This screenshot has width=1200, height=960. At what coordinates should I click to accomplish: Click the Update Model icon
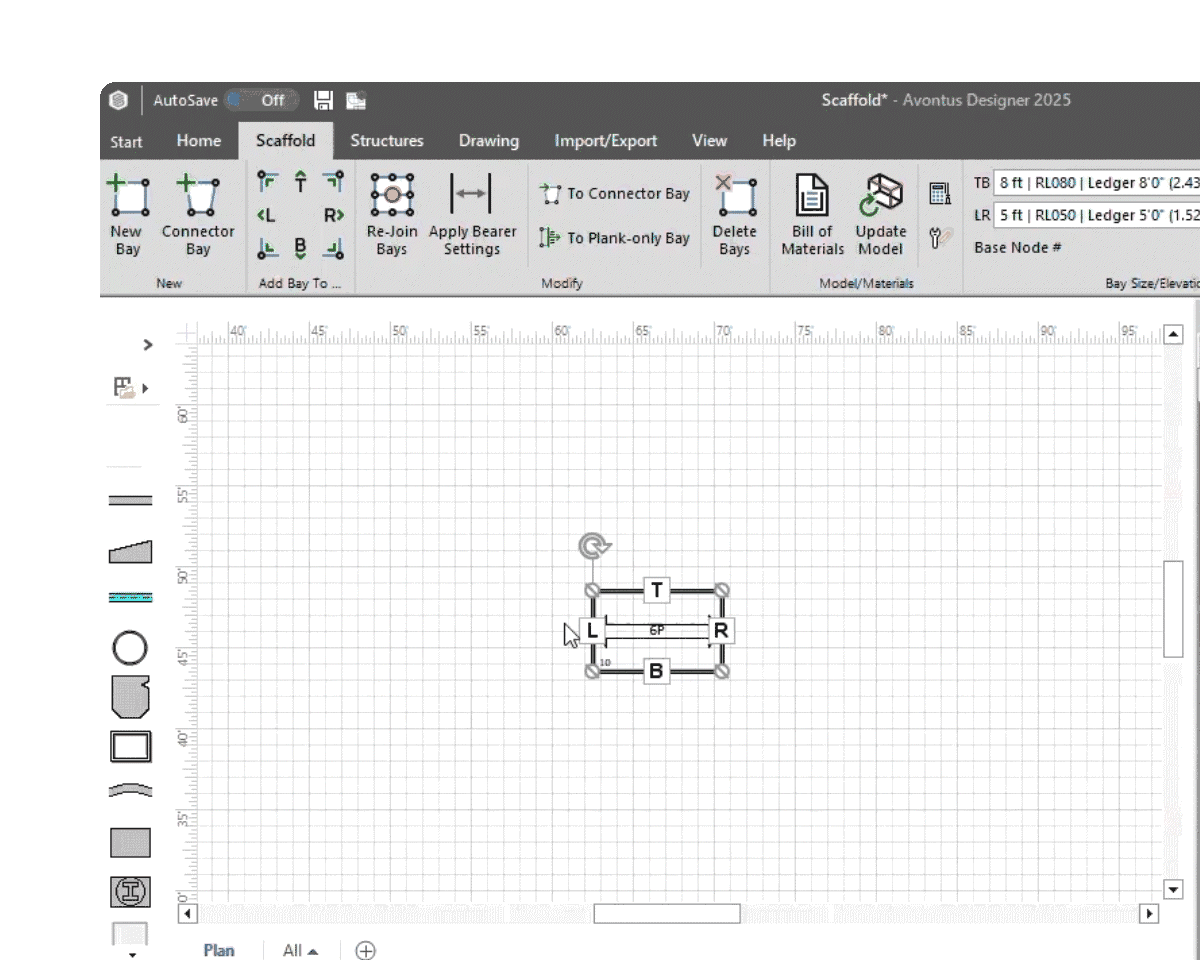[x=880, y=215]
